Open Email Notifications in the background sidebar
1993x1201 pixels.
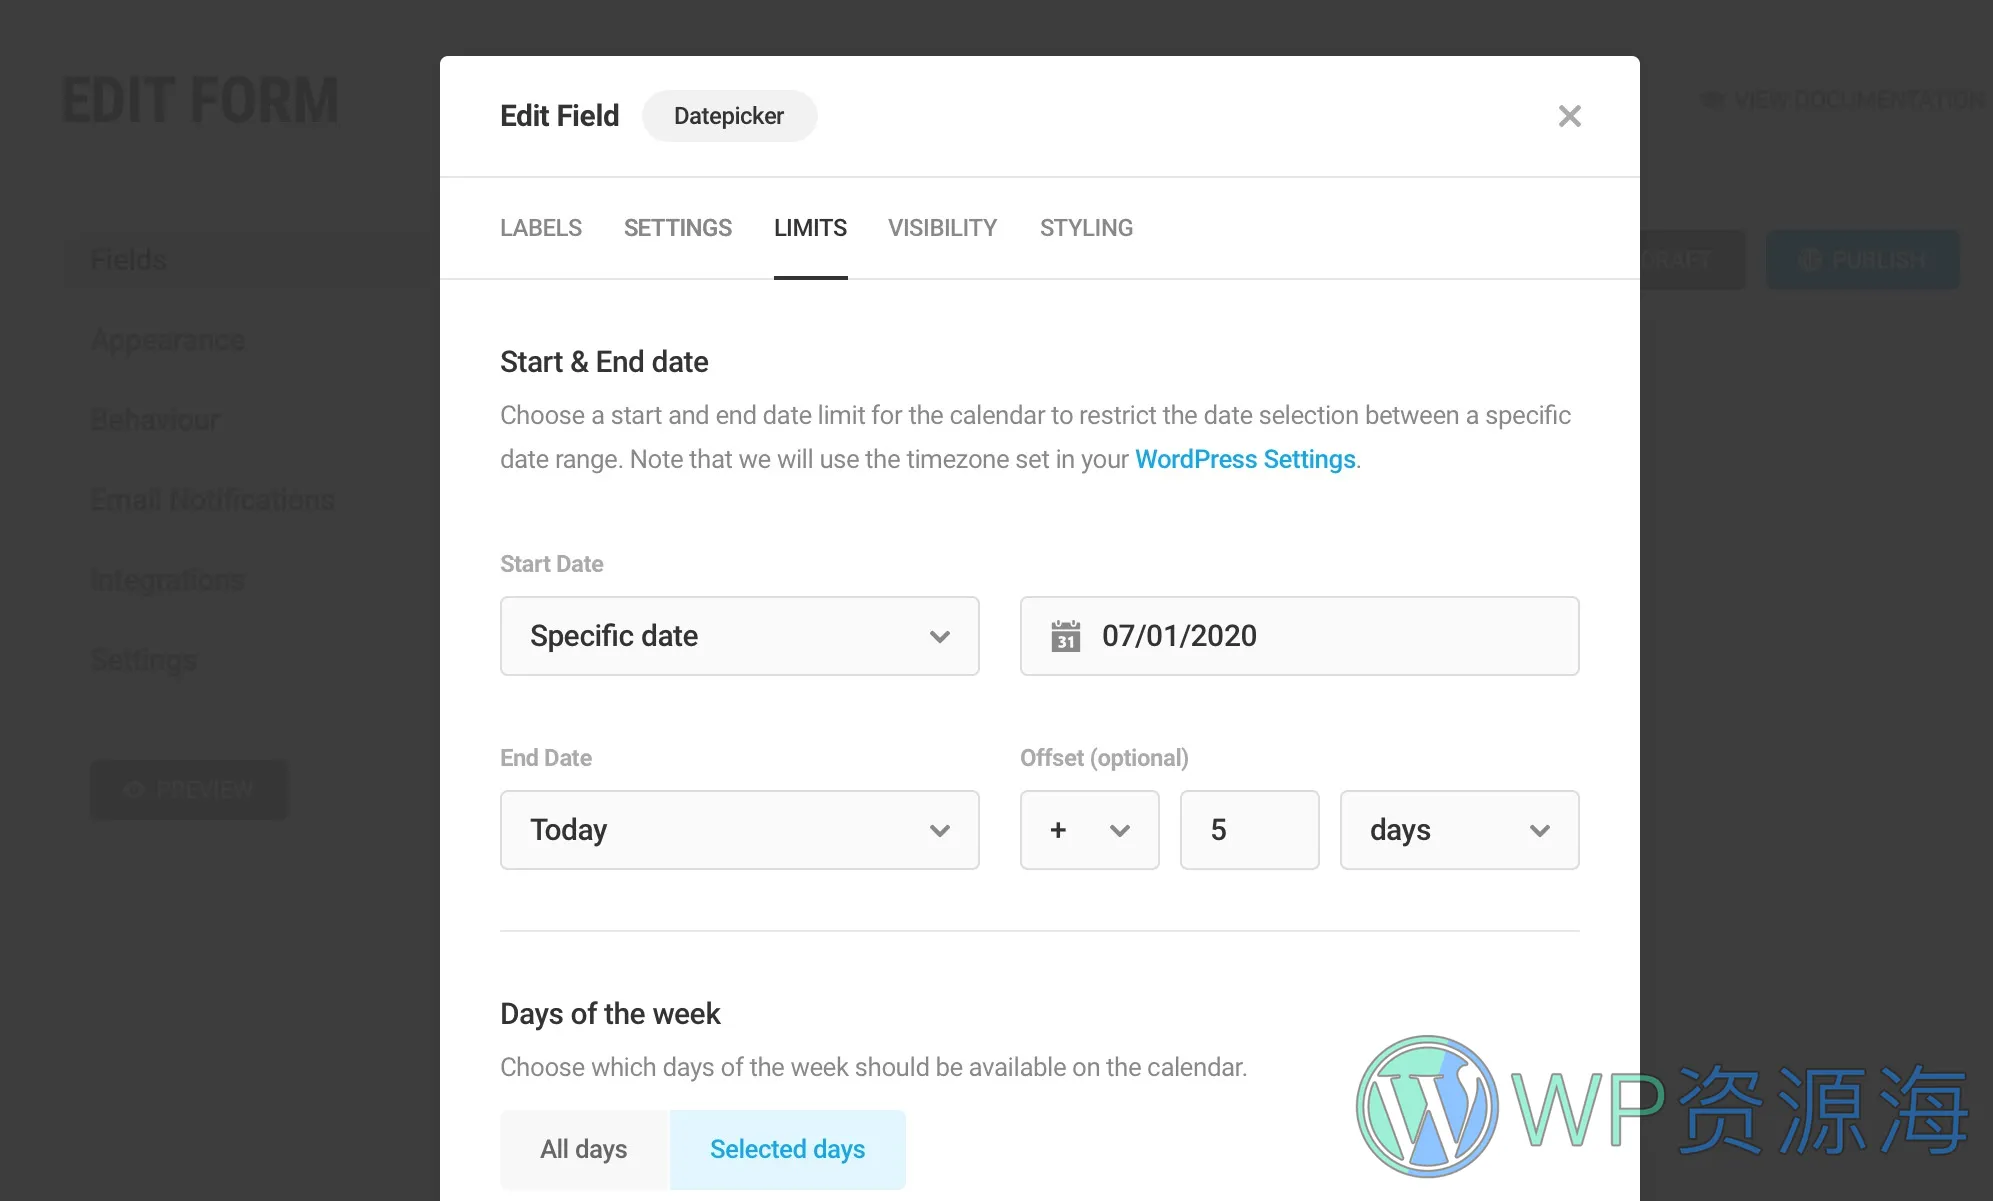(x=212, y=500)
